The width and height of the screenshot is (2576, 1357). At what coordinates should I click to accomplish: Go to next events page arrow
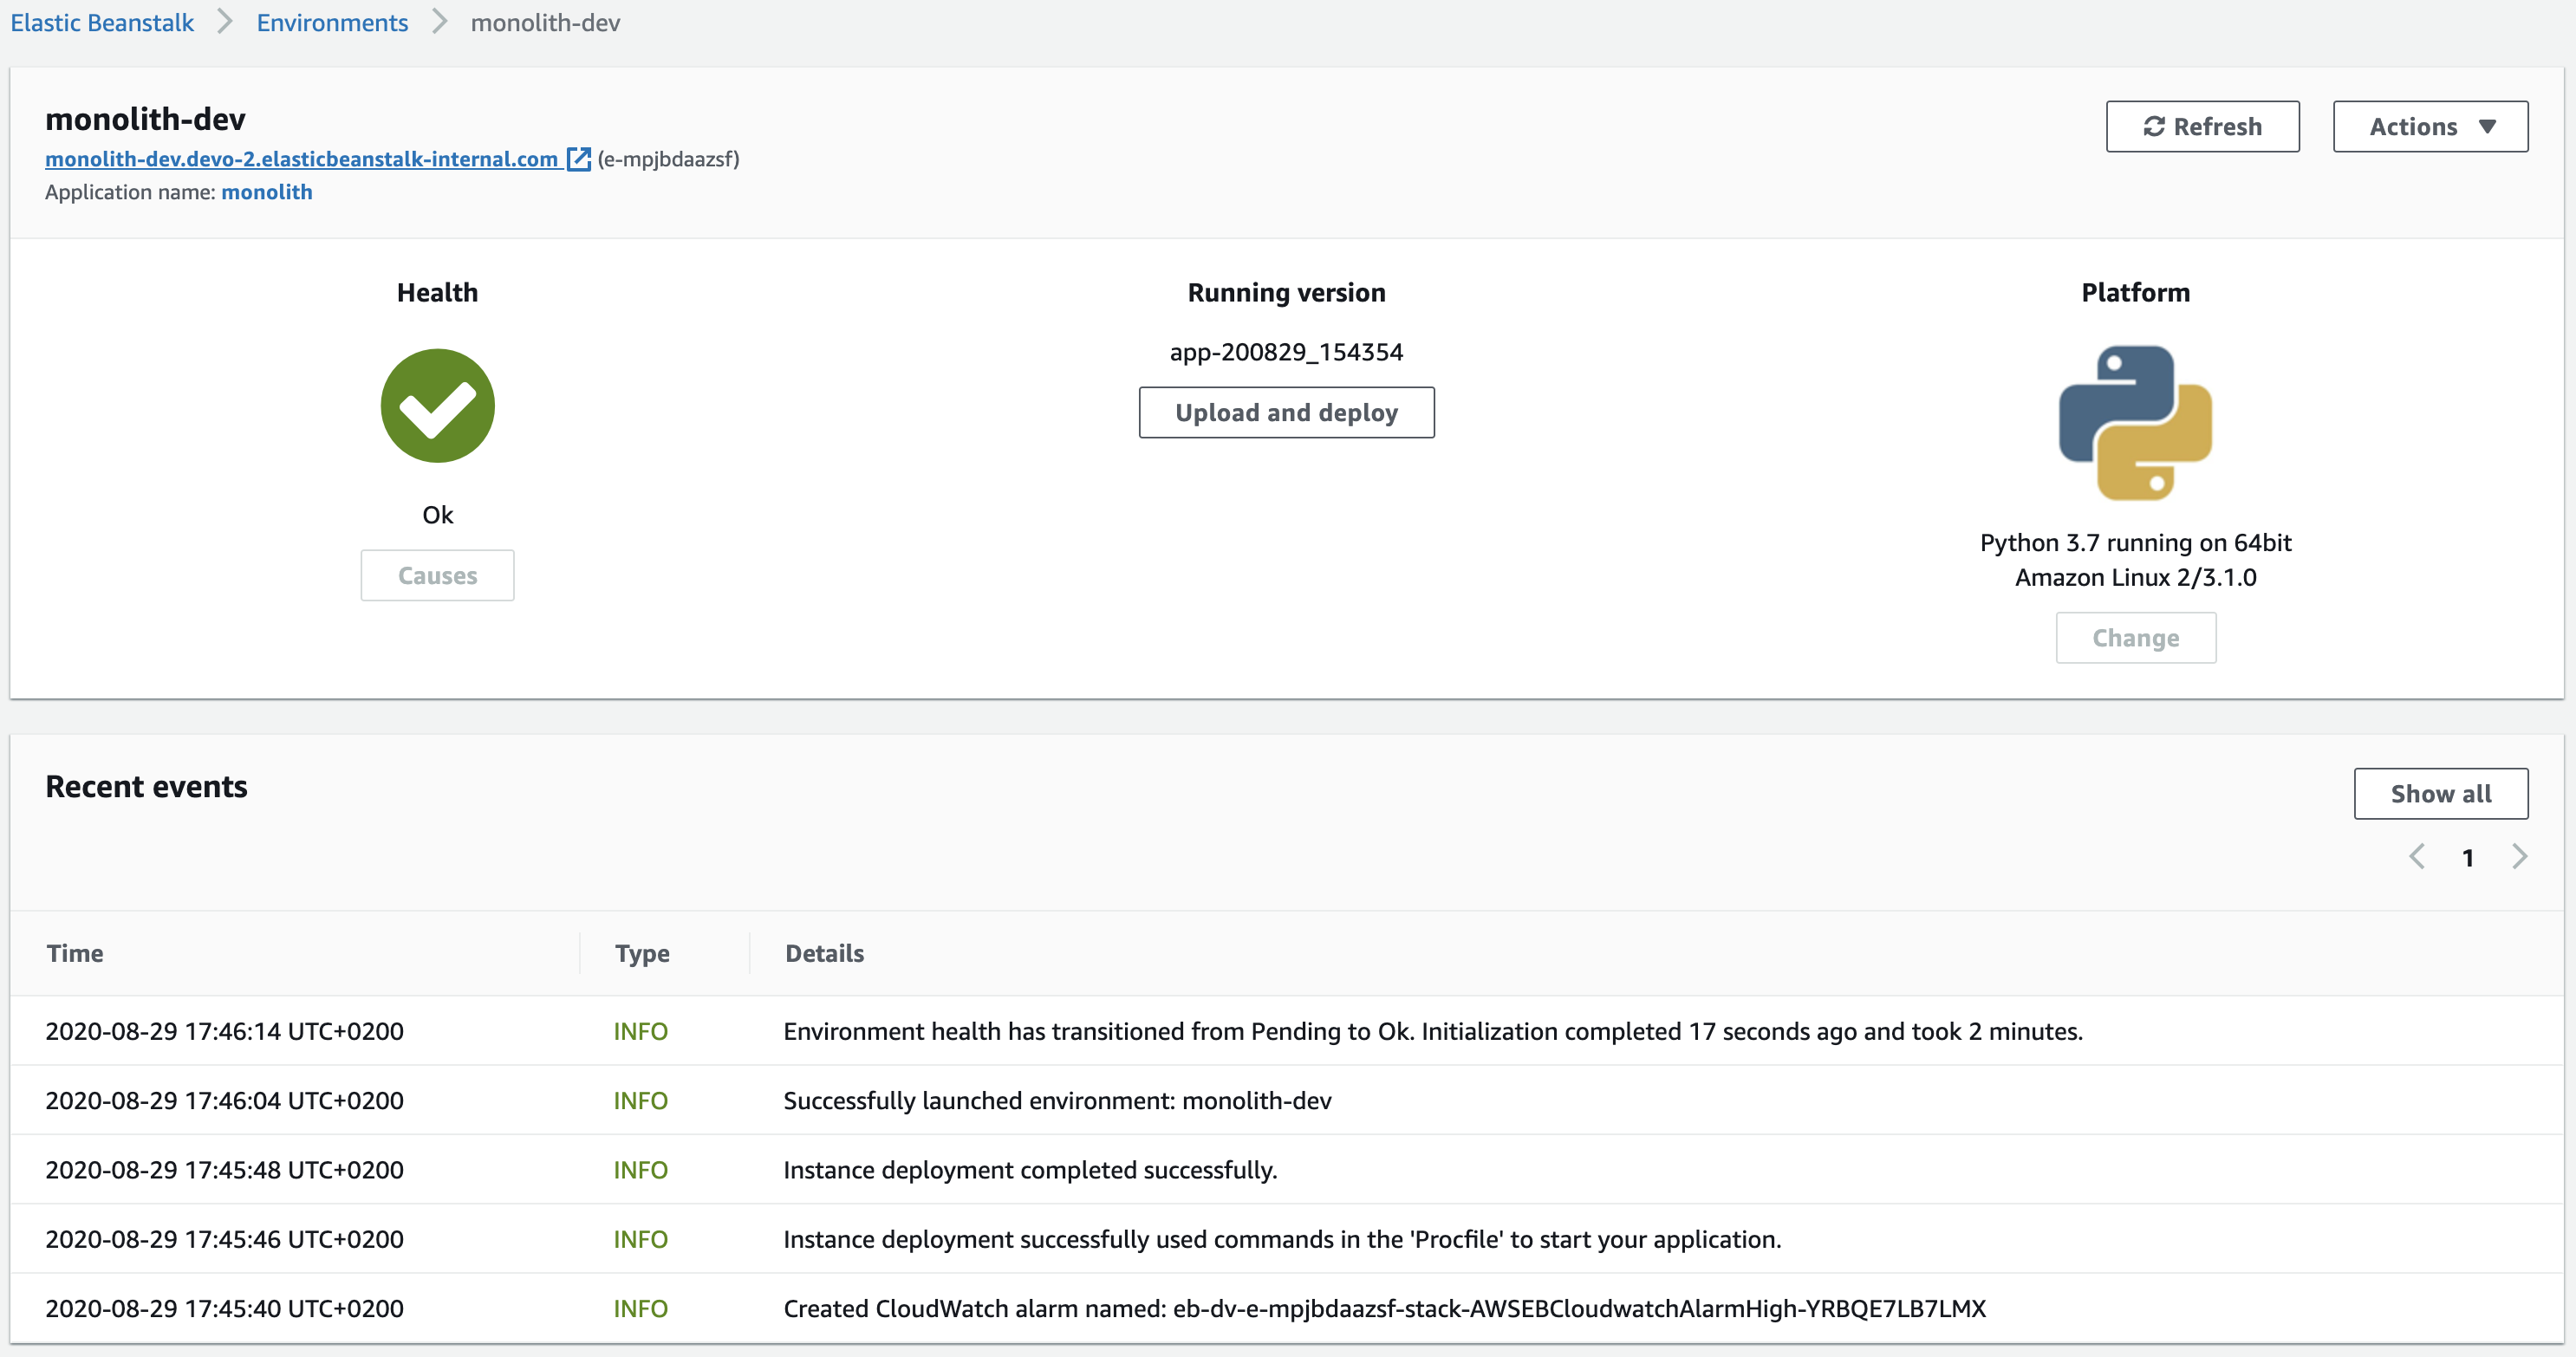[x=2519, y=857]
